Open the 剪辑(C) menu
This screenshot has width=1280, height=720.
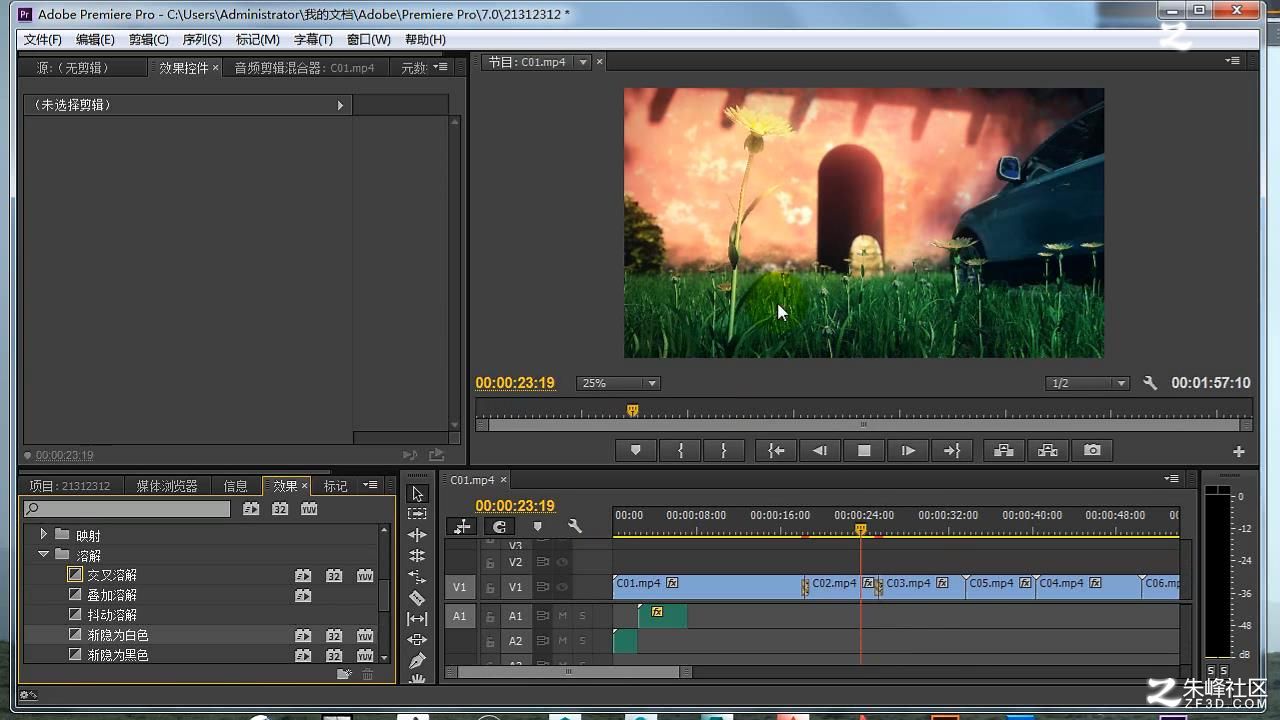click(x=148, y=39)
